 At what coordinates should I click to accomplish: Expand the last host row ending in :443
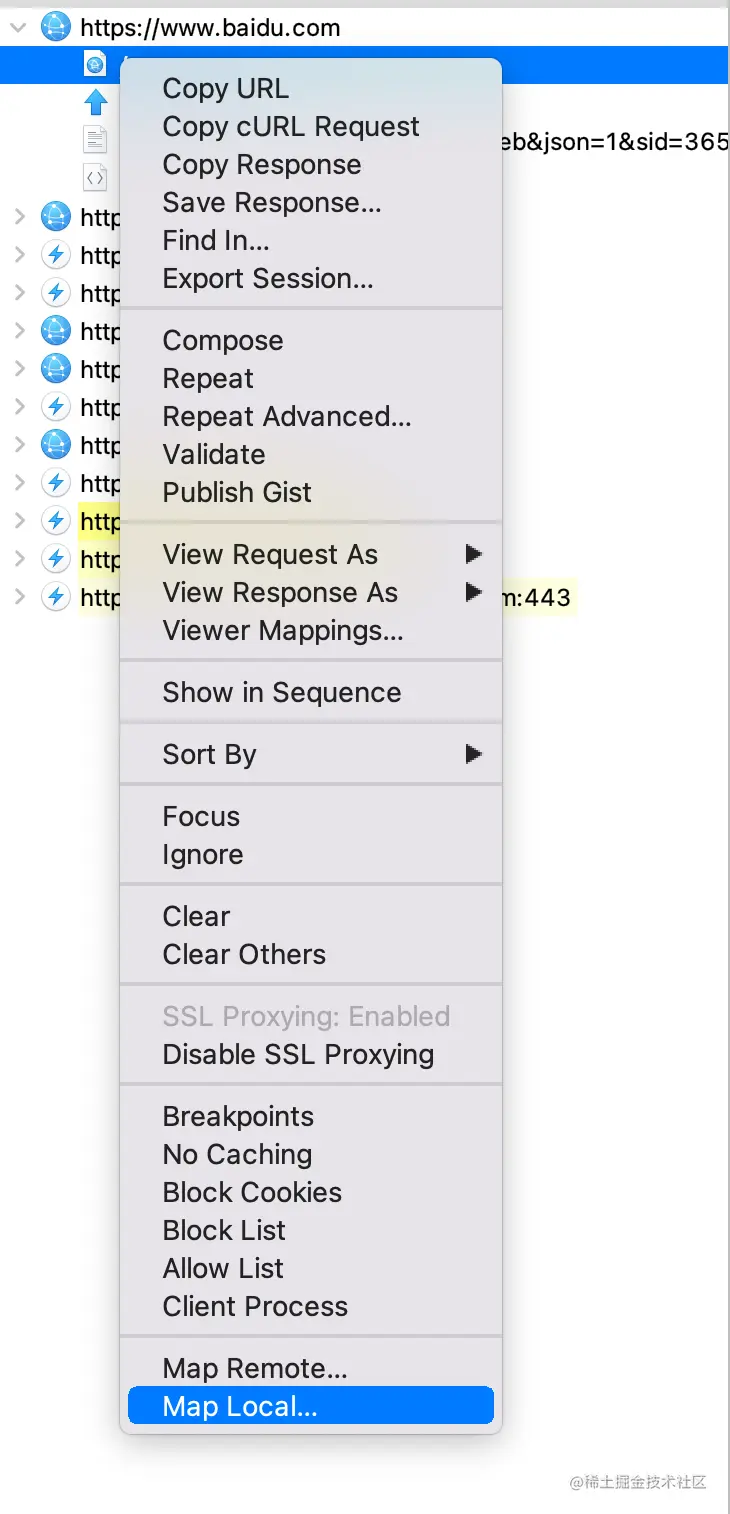pos(18,598)
